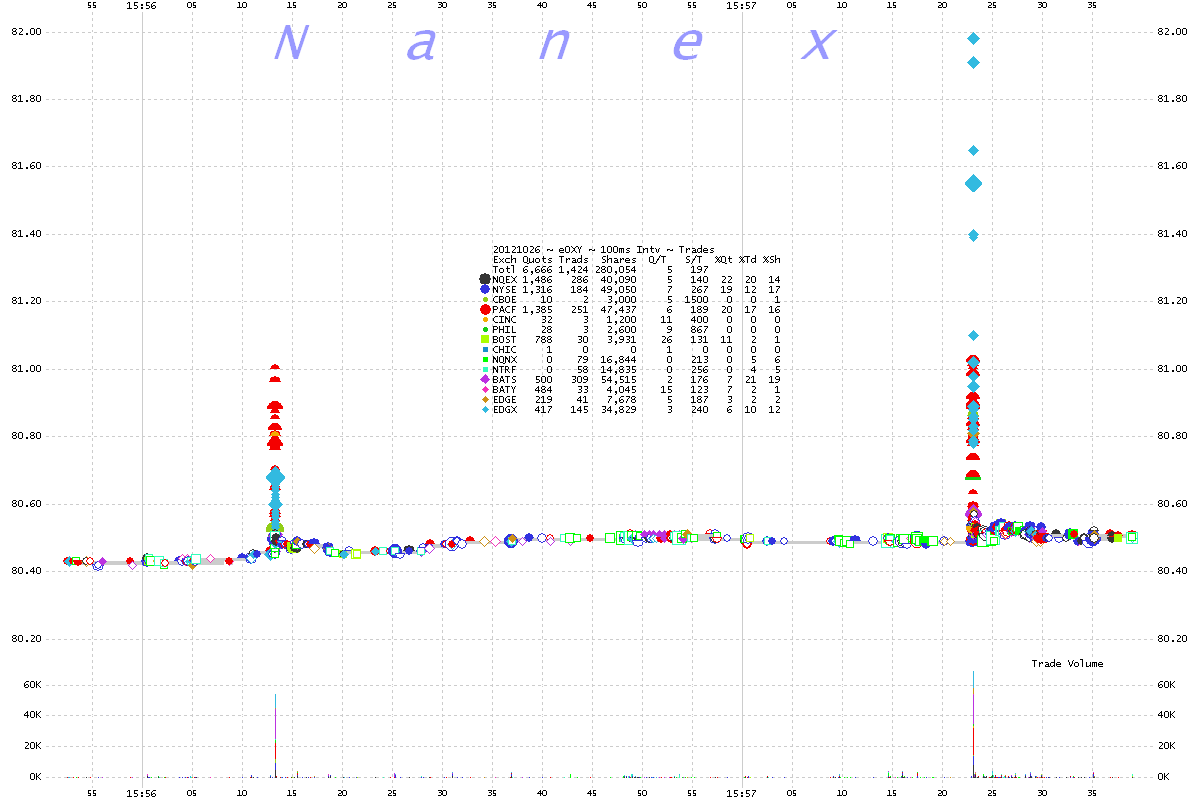Click the 15:56 label on top time axis
1200x800 pixels.
[x=142, y=5]
